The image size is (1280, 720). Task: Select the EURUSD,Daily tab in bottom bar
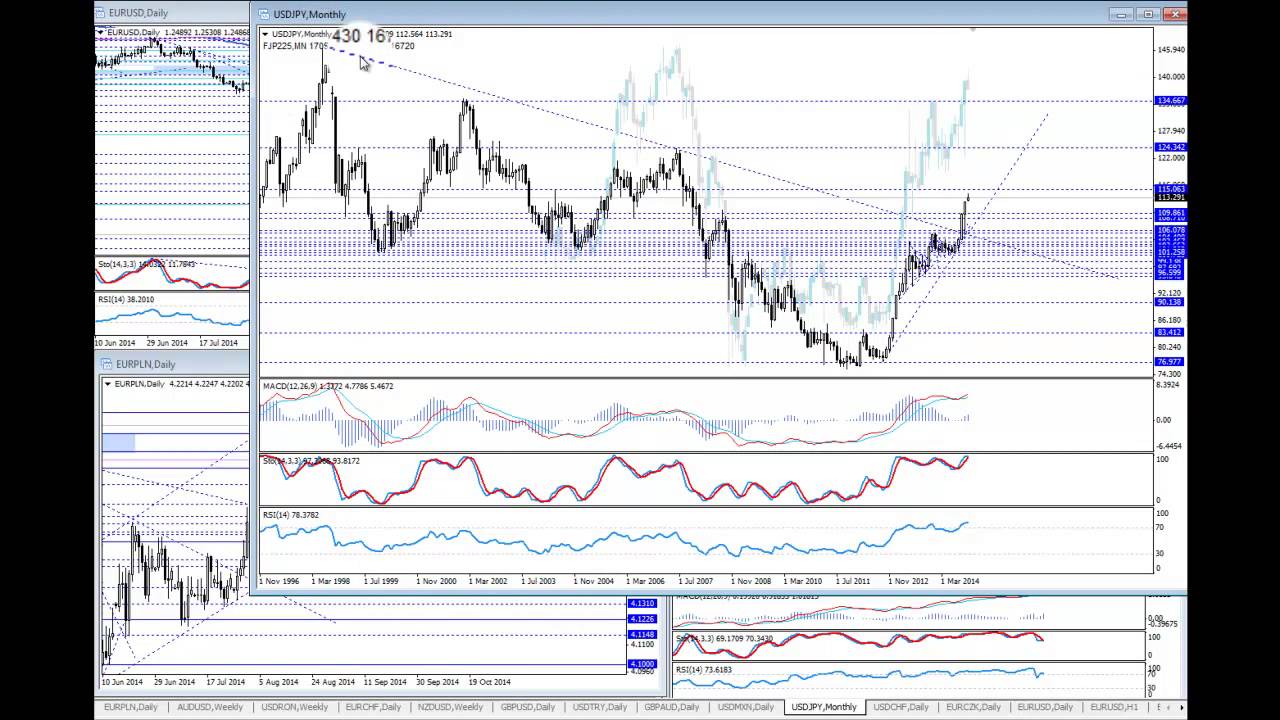click(1045, 707)
